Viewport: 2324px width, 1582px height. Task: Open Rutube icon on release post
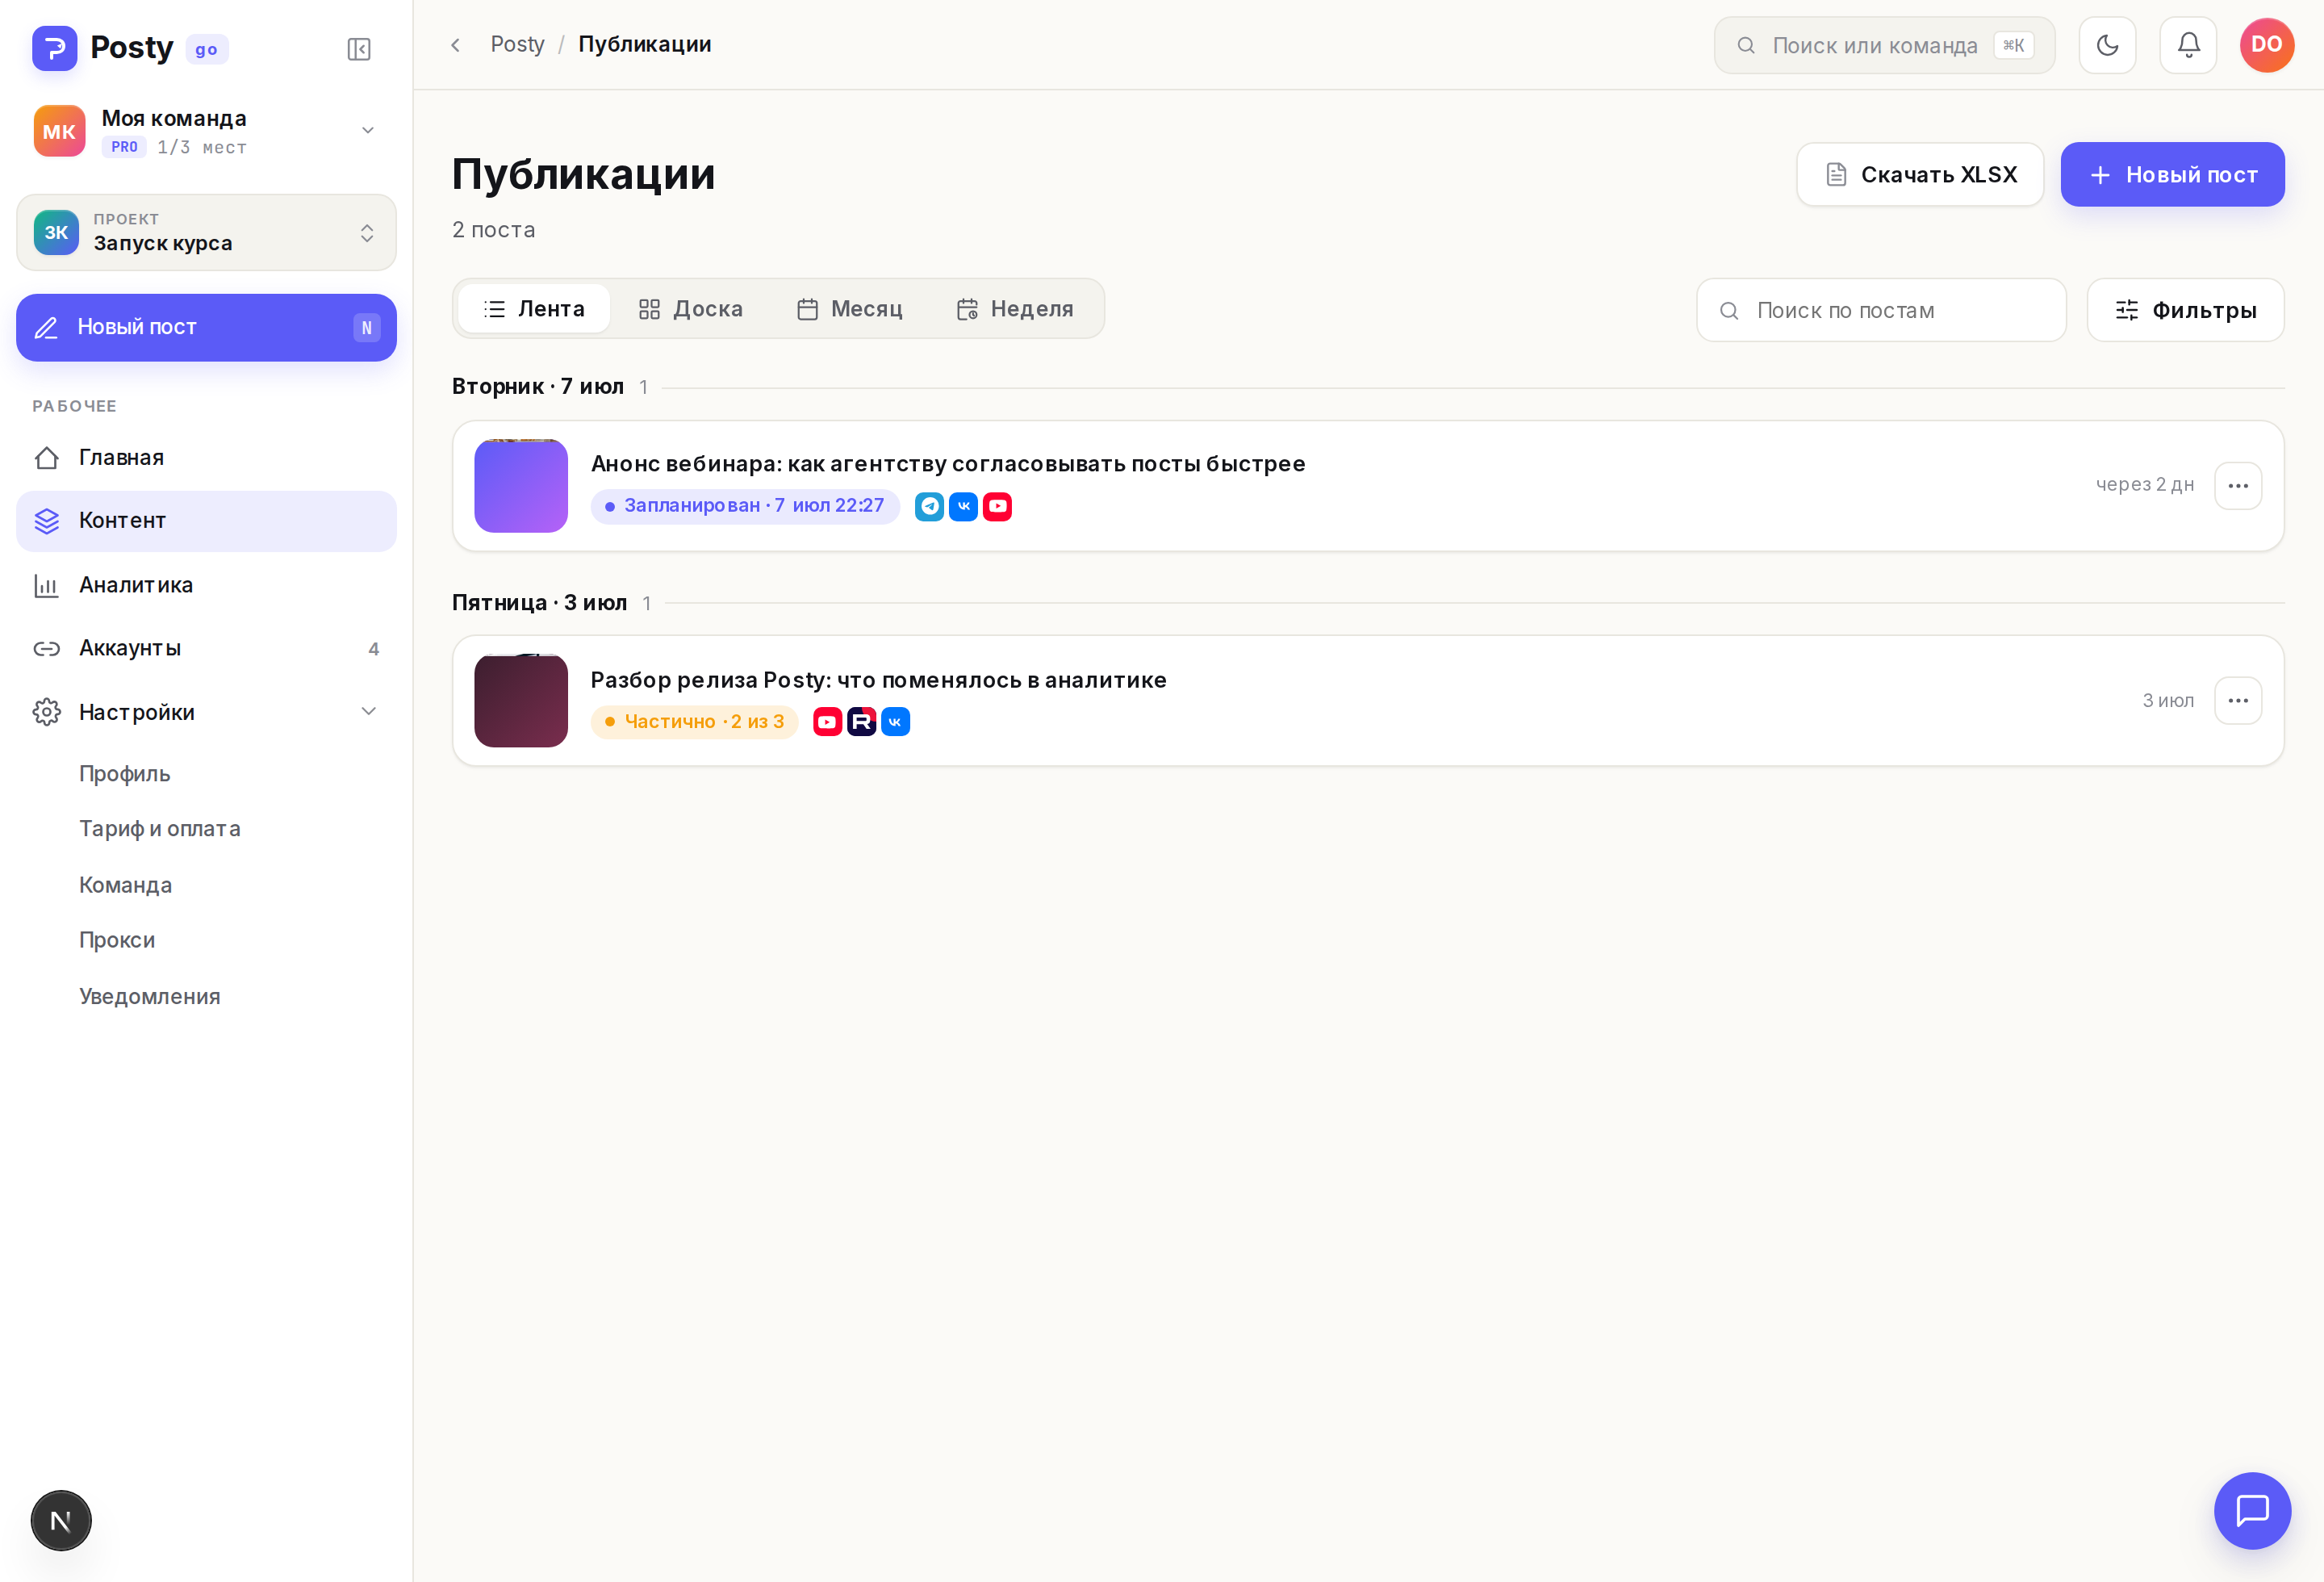point(861,721)
